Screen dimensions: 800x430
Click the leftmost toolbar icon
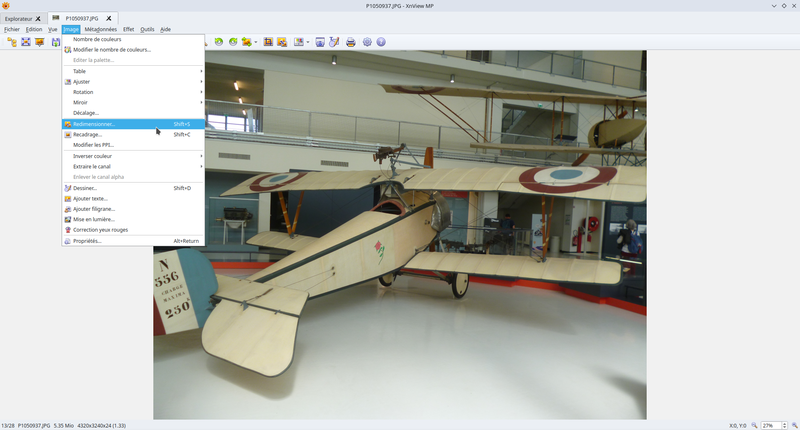(x=12, y=42)
